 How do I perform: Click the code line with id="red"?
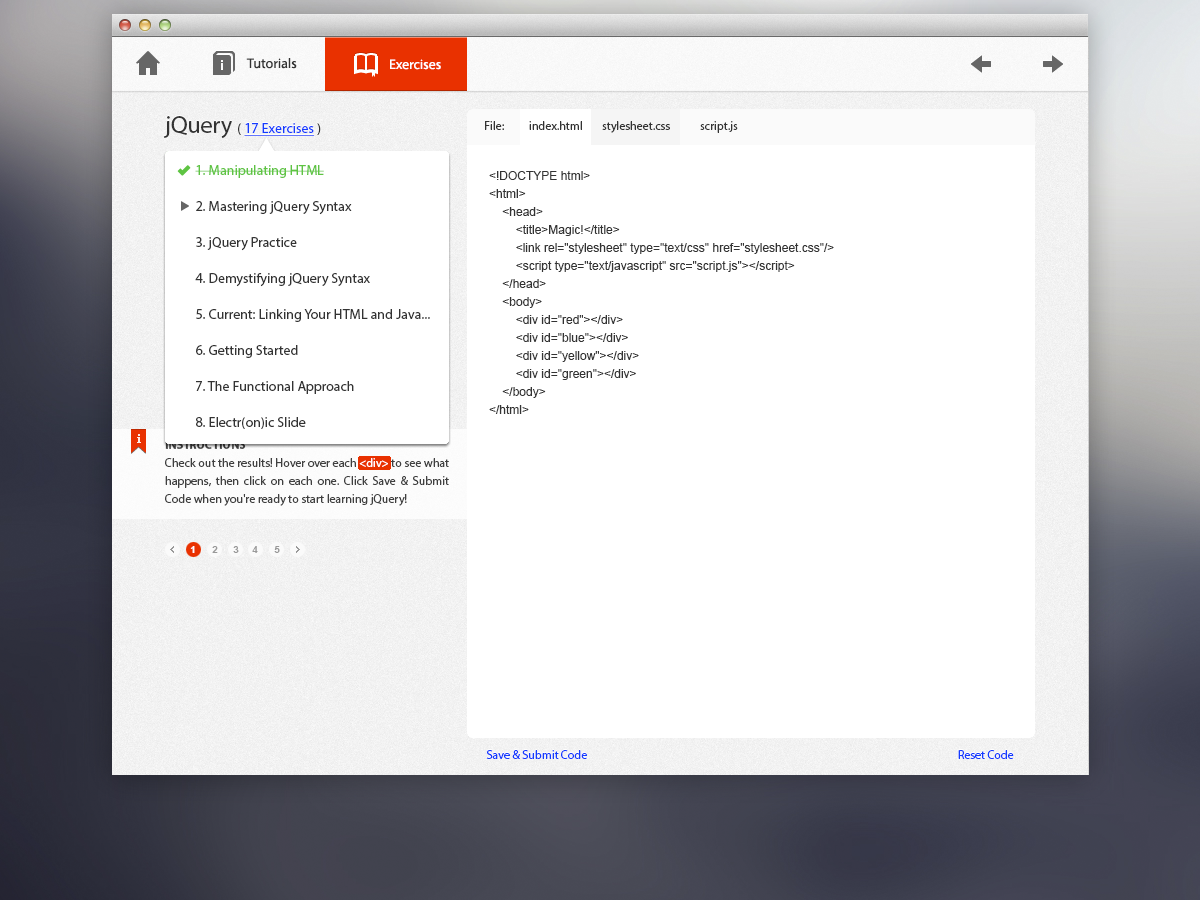pos(569,320)
